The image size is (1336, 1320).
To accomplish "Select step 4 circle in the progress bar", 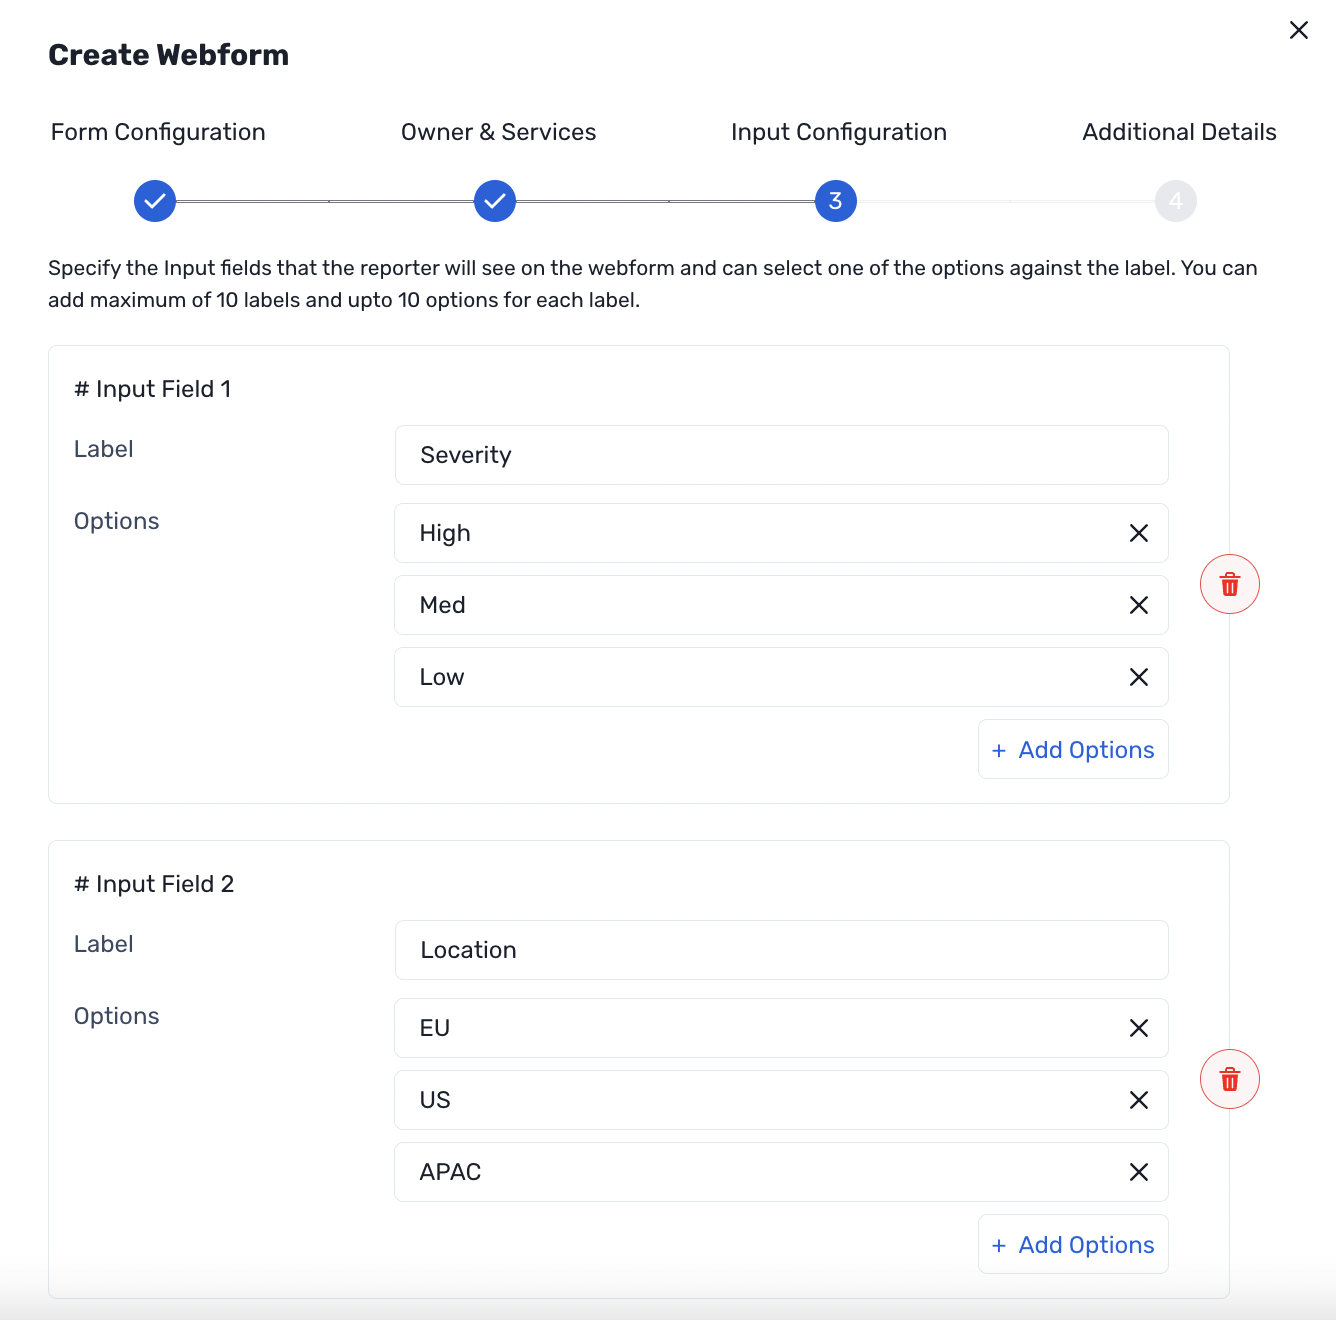I will [x=1176, y=201].
